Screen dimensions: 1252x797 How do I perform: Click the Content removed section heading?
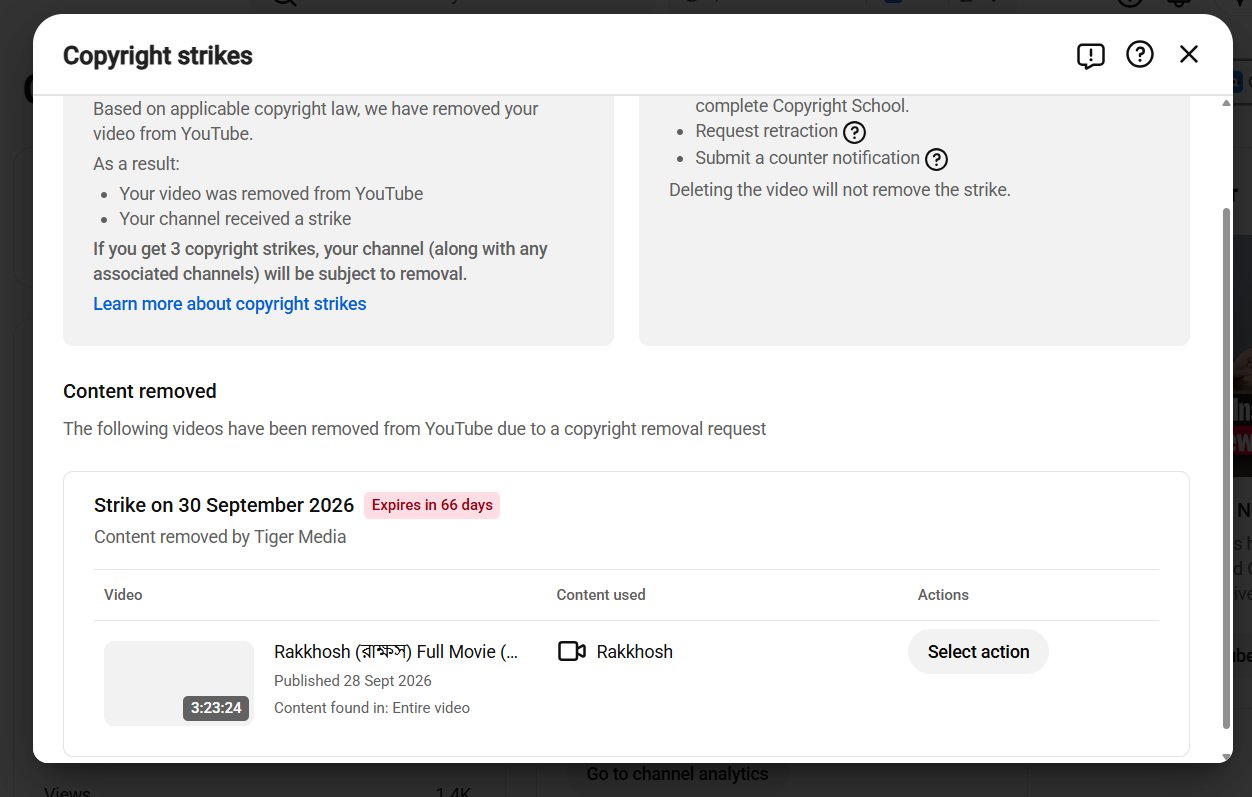tap(140, 391)
